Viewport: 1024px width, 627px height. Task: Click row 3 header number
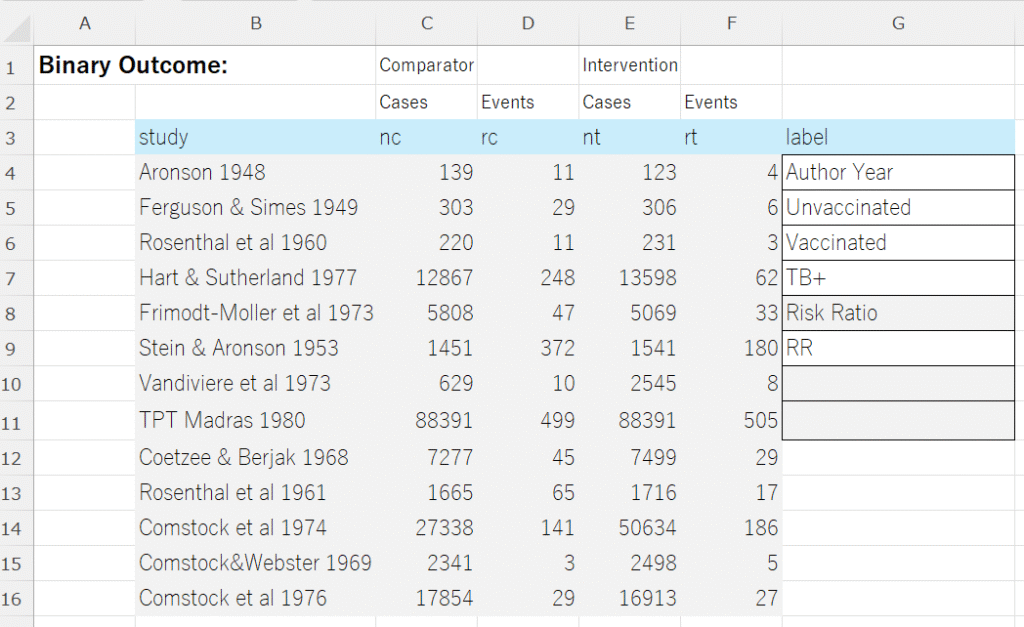[11, 137]
